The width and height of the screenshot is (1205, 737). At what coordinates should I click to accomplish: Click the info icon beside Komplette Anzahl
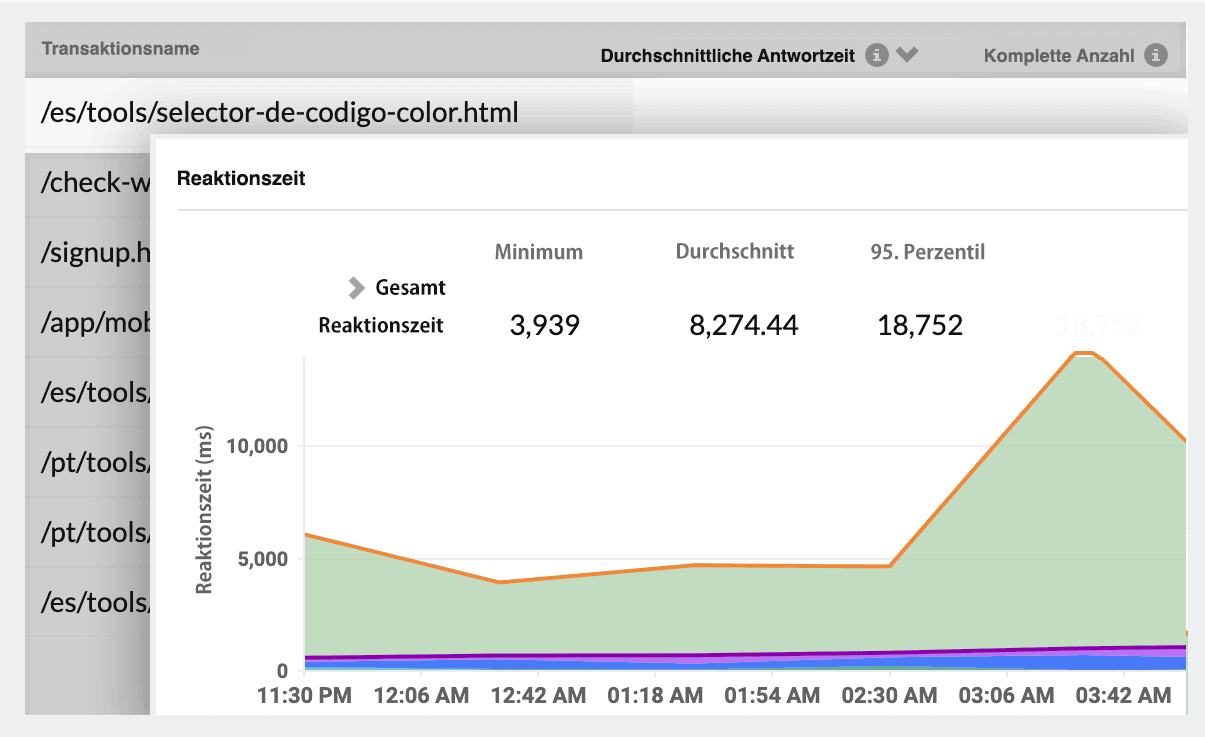pos(1154,56)
